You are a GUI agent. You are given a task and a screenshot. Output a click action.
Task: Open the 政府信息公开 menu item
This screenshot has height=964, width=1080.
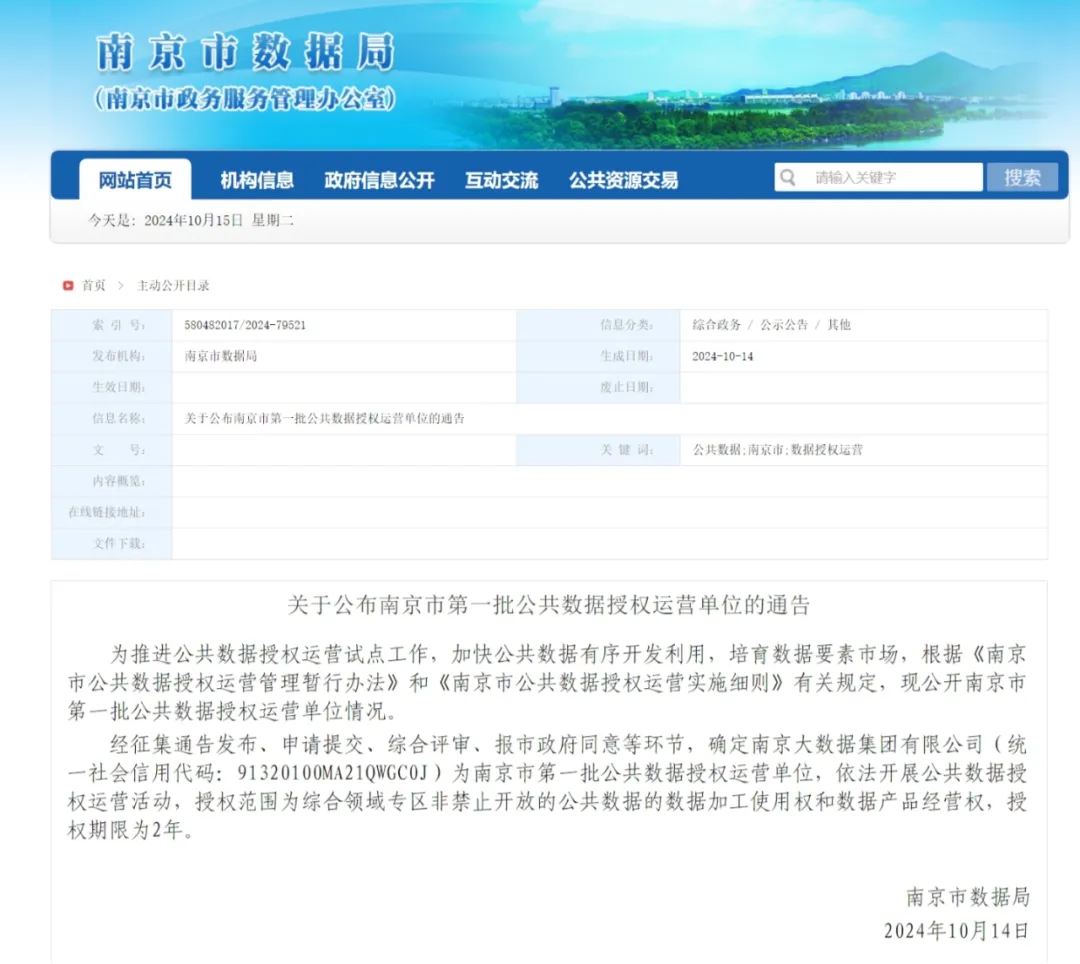point(379,180)
